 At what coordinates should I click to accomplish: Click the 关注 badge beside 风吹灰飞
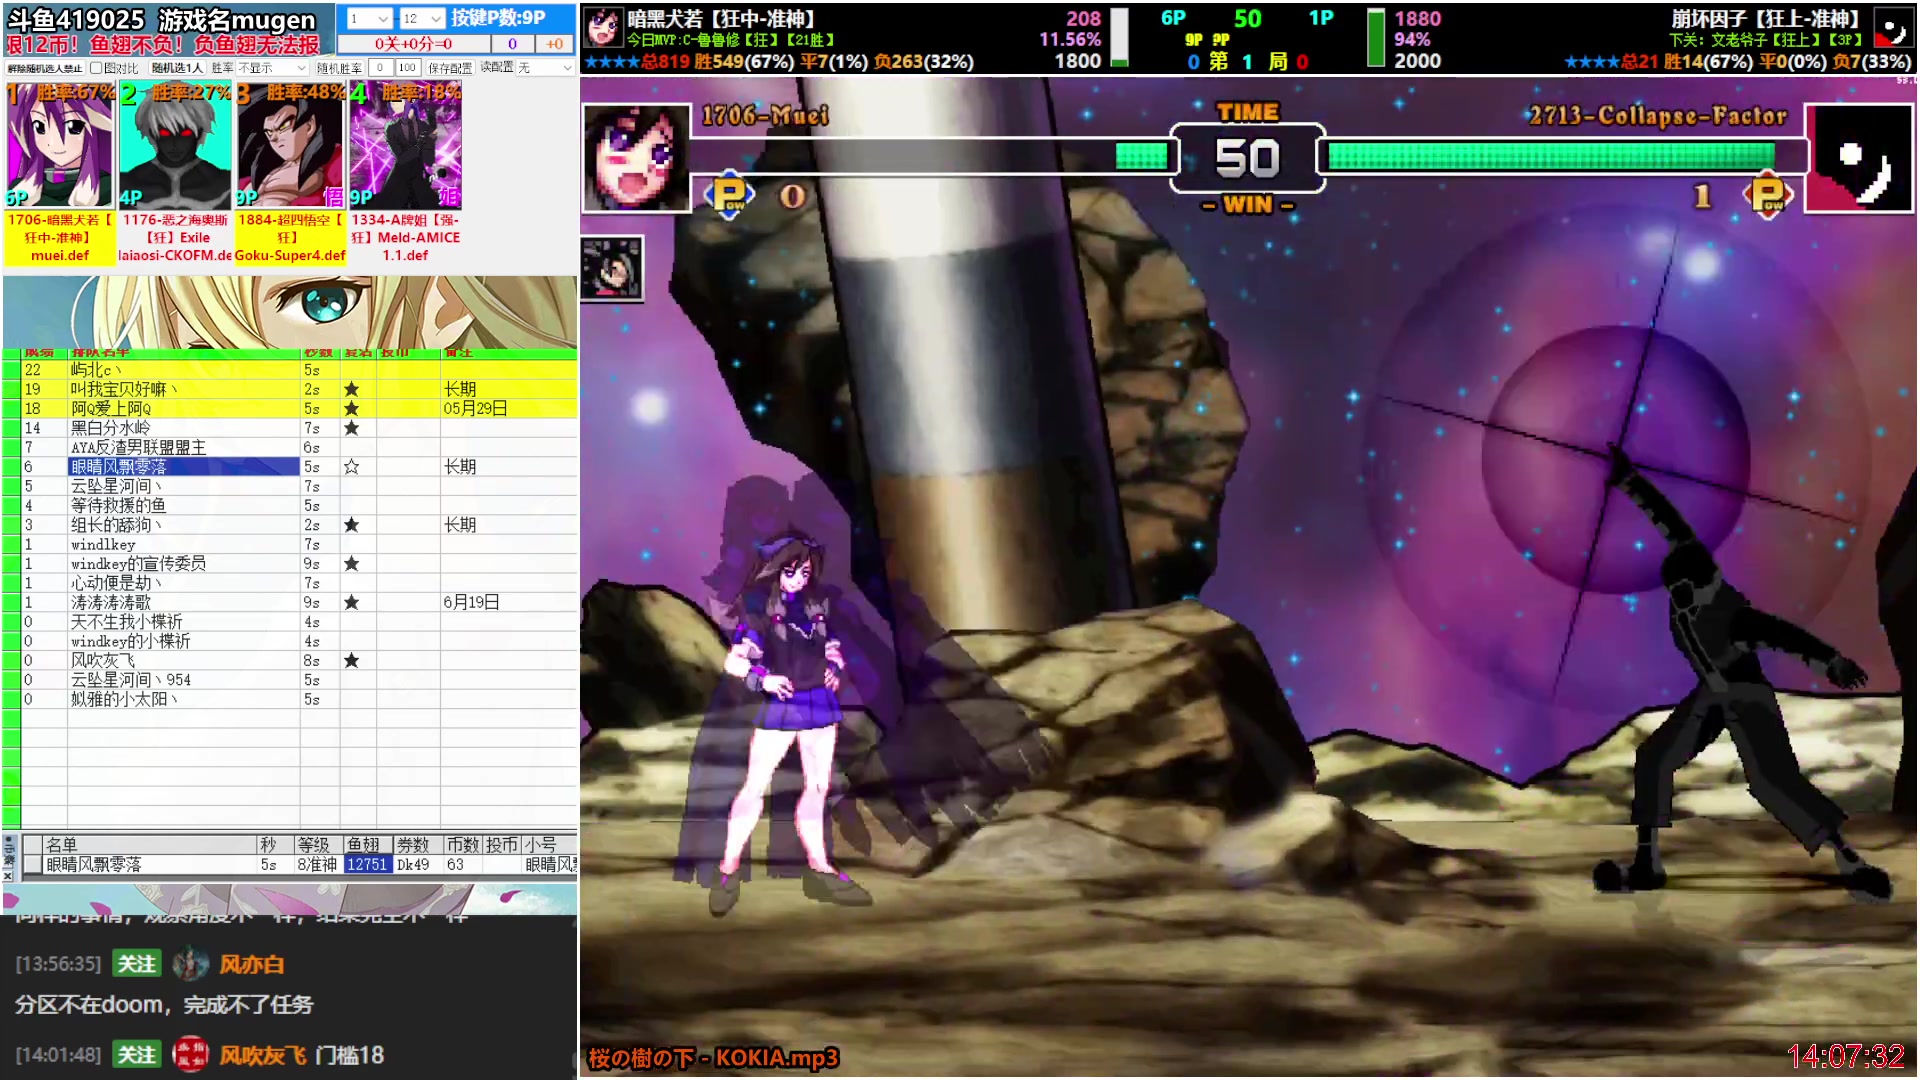[x=137, y=1055]
